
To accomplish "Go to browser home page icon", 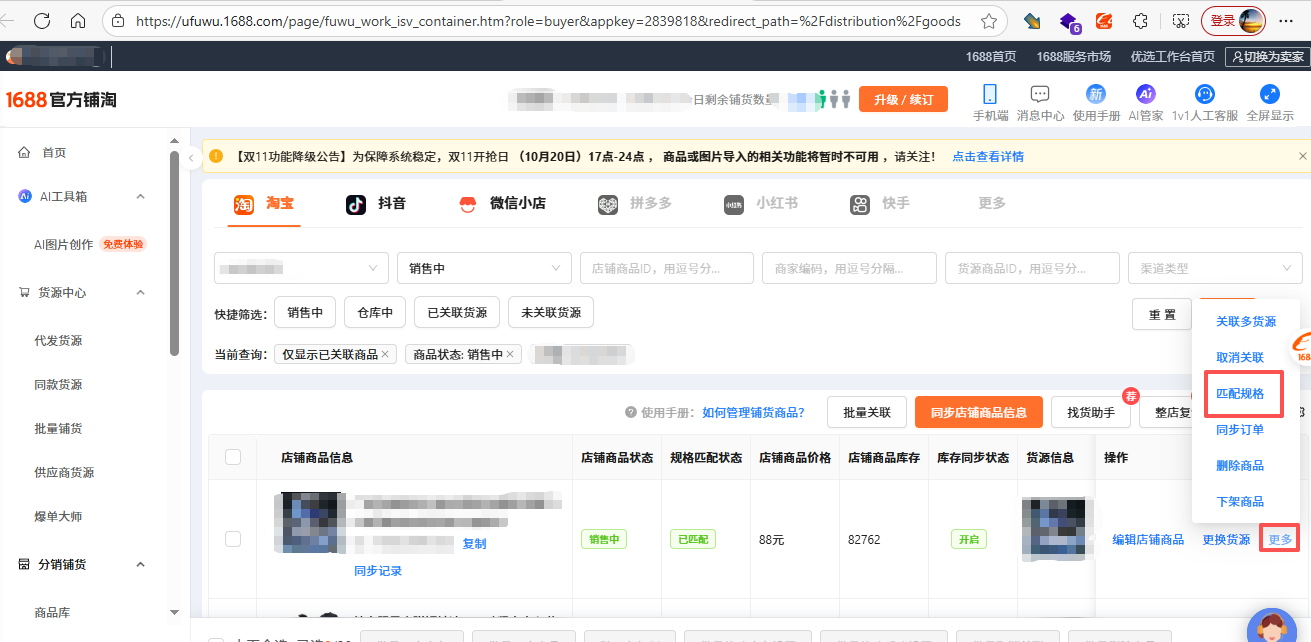I will [x=78, y=20].
